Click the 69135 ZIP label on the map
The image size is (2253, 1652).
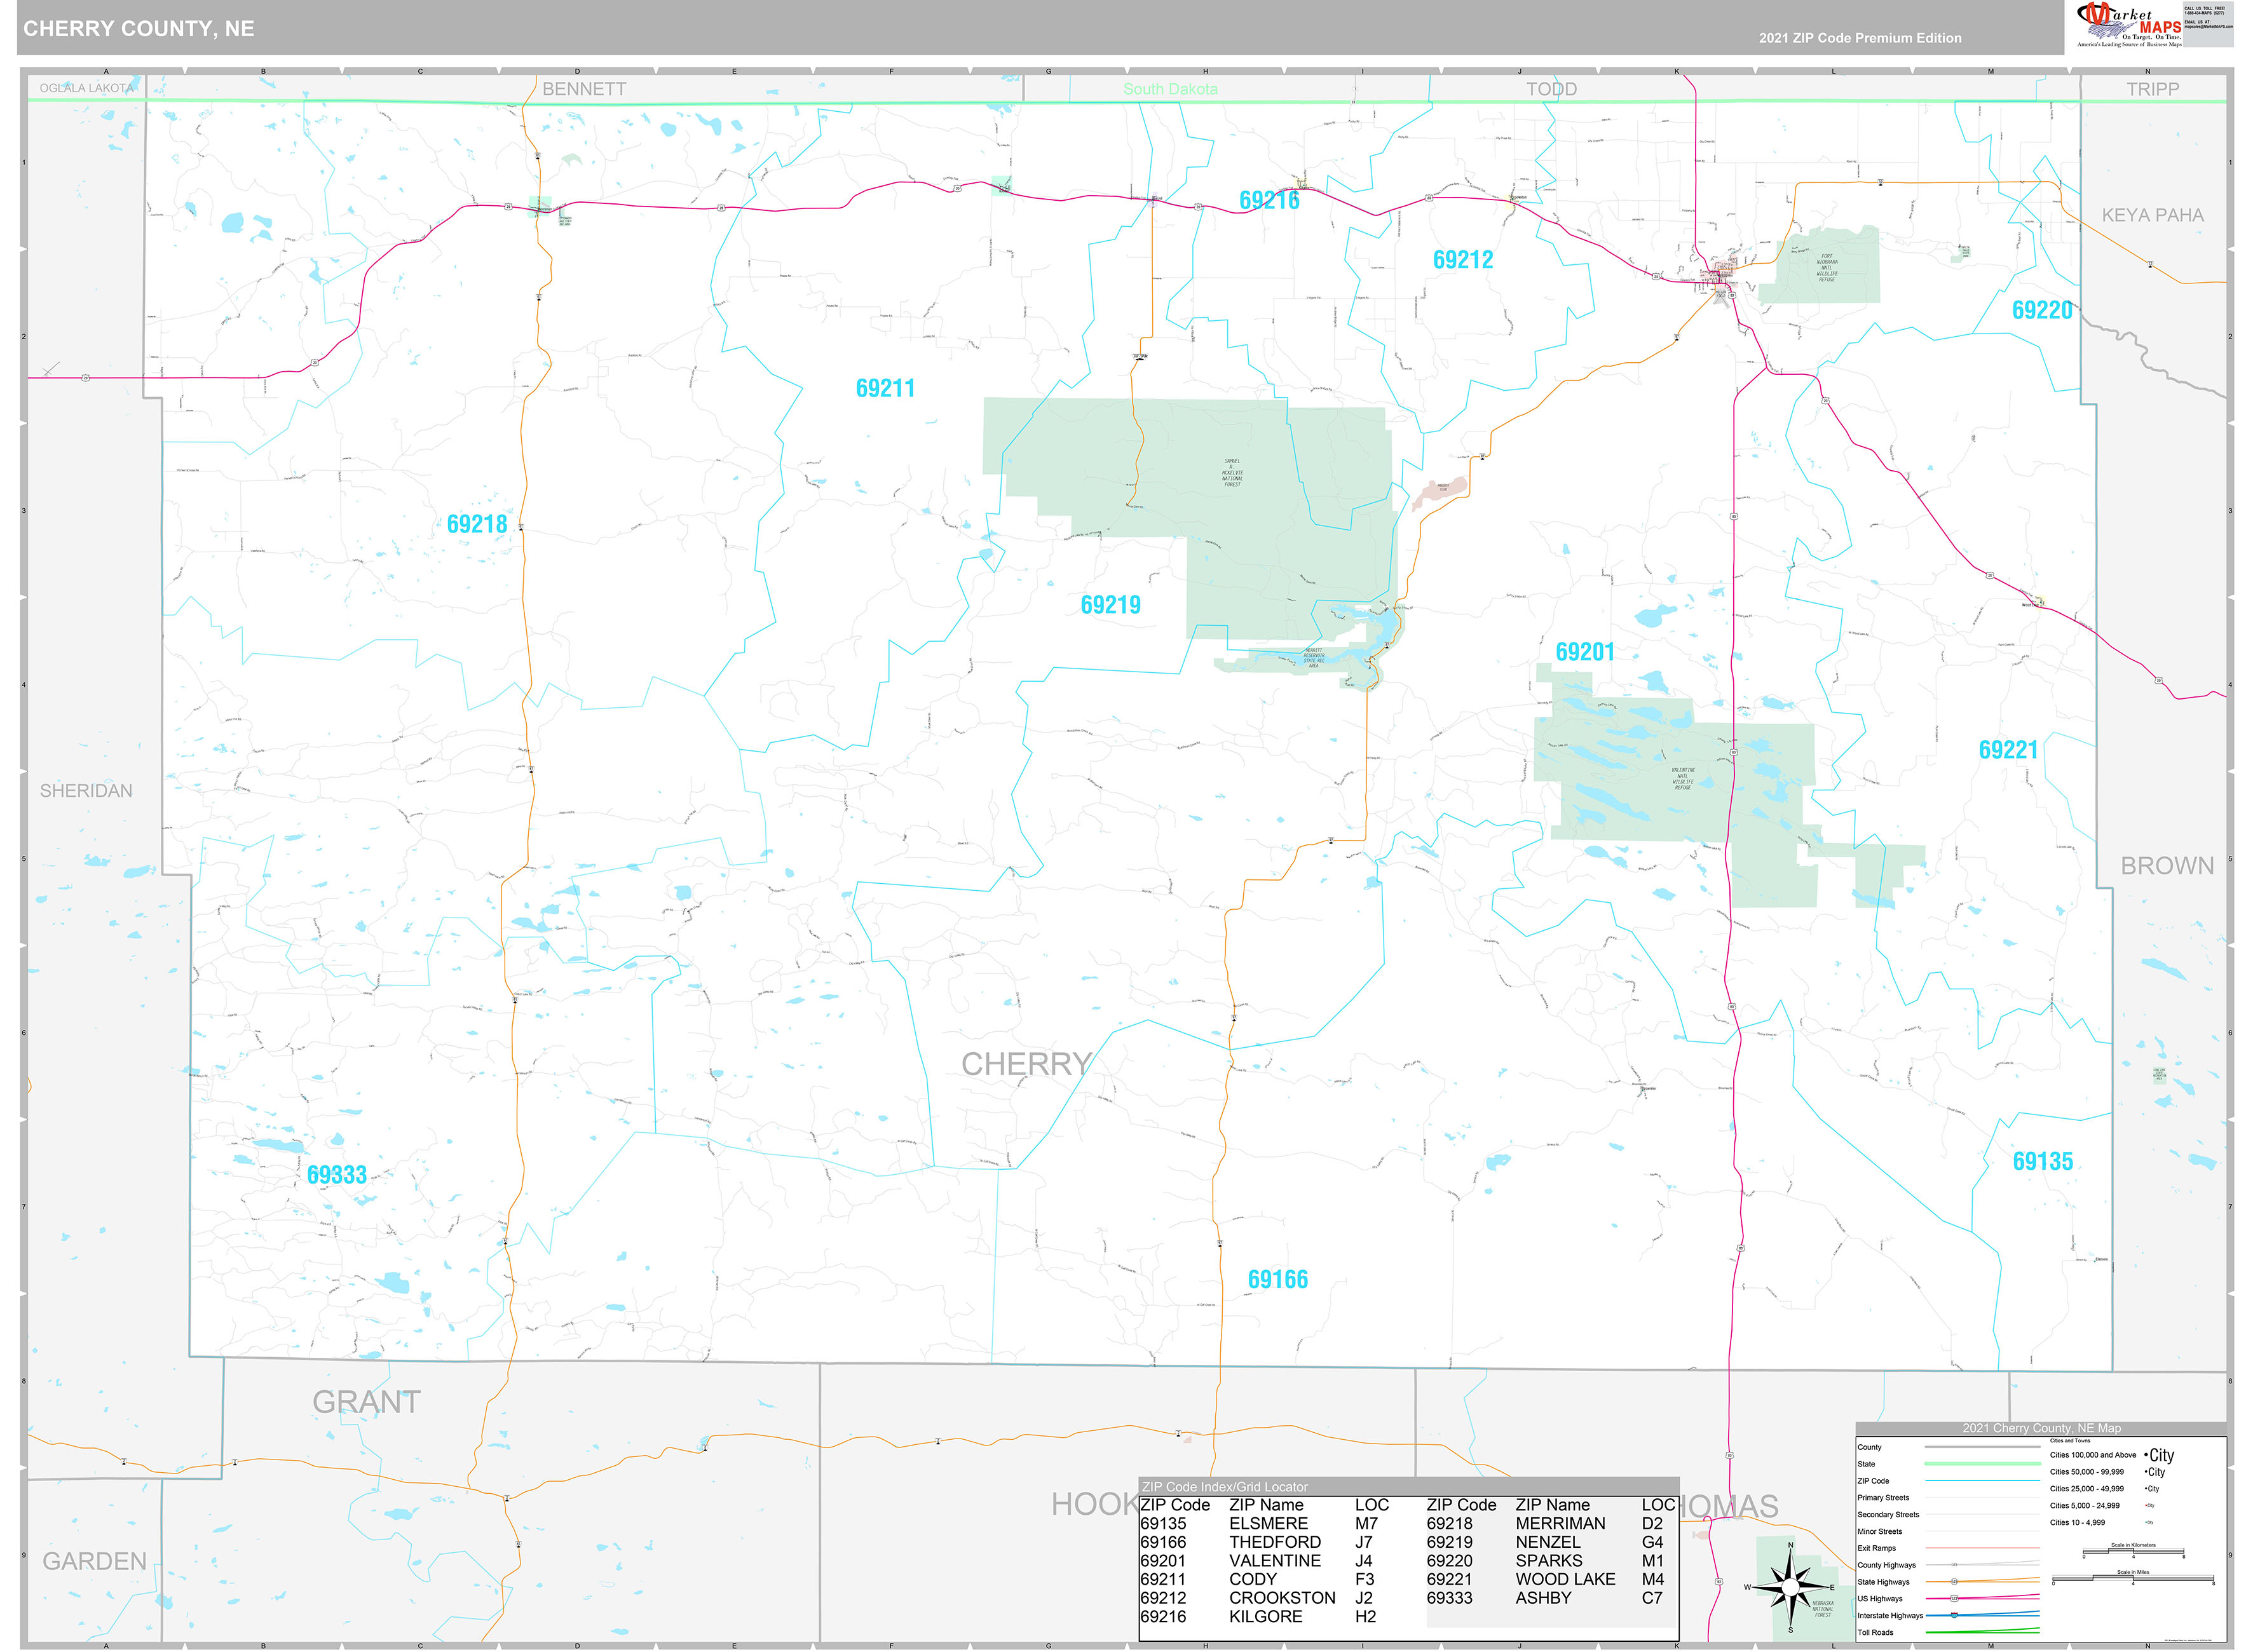tap(2043, 1161)
